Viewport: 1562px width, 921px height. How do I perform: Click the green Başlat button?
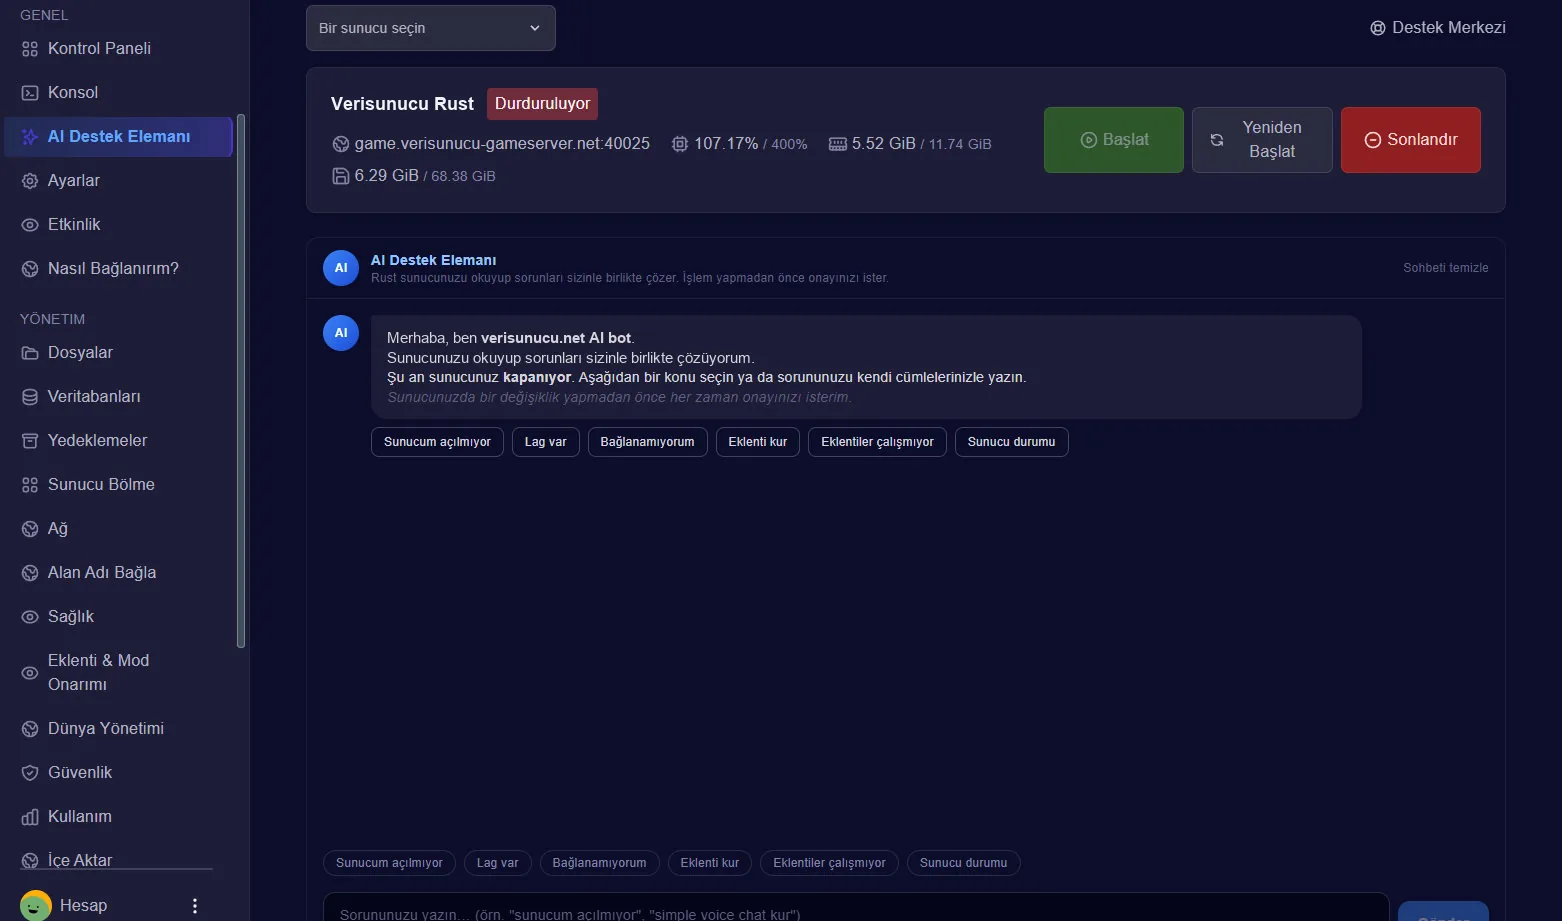click(x=1114, y=140)
